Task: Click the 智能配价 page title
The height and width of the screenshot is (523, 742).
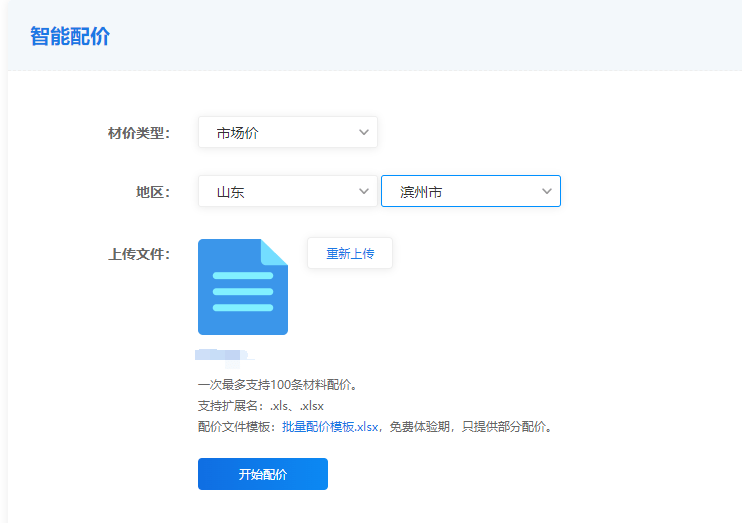Action: click(70, 36)
